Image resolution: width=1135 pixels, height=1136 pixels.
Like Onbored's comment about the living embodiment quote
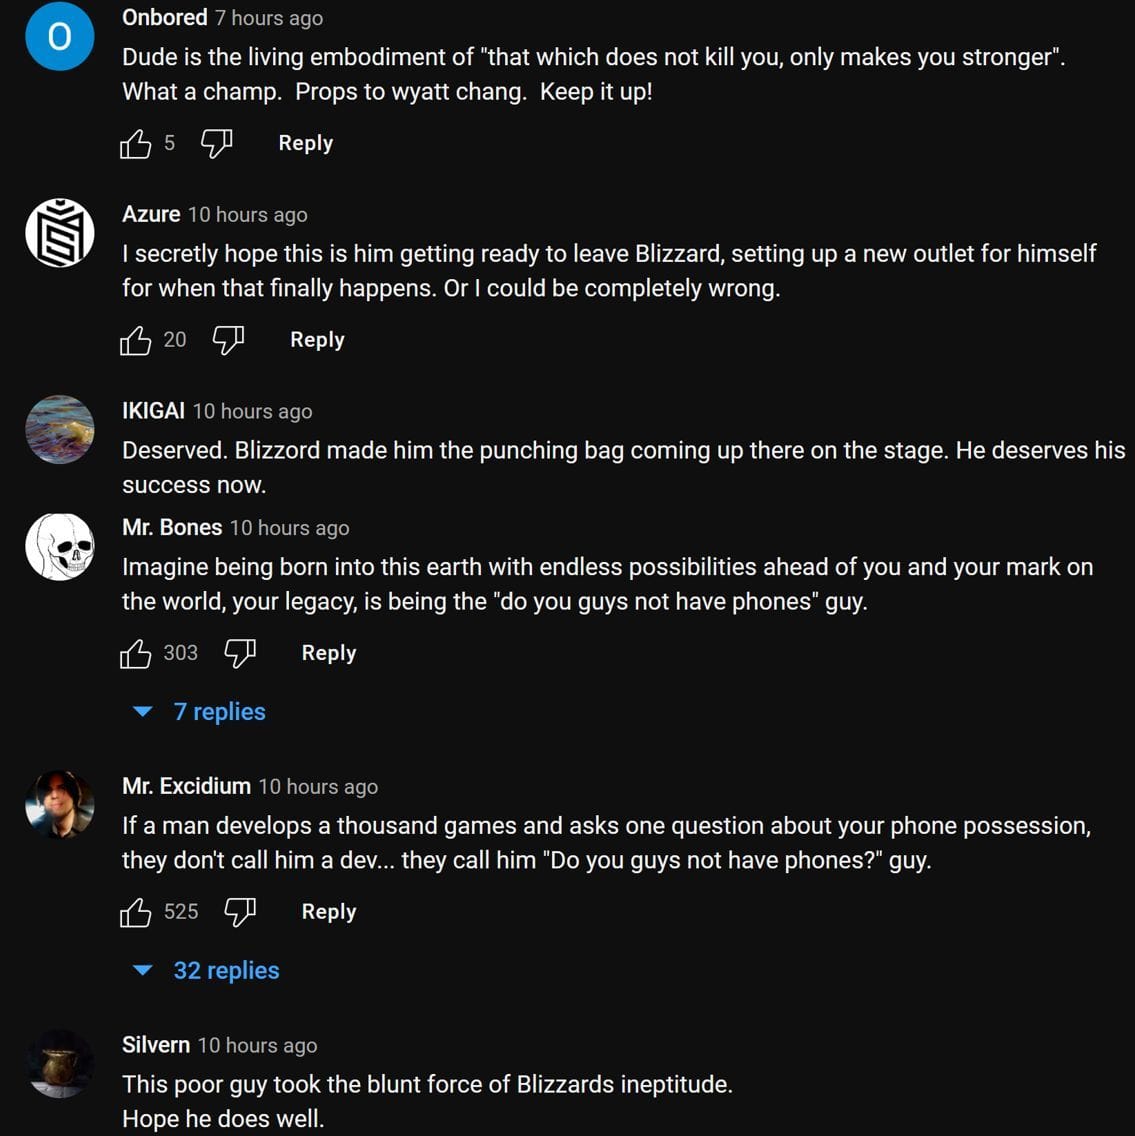coord(136,143)
